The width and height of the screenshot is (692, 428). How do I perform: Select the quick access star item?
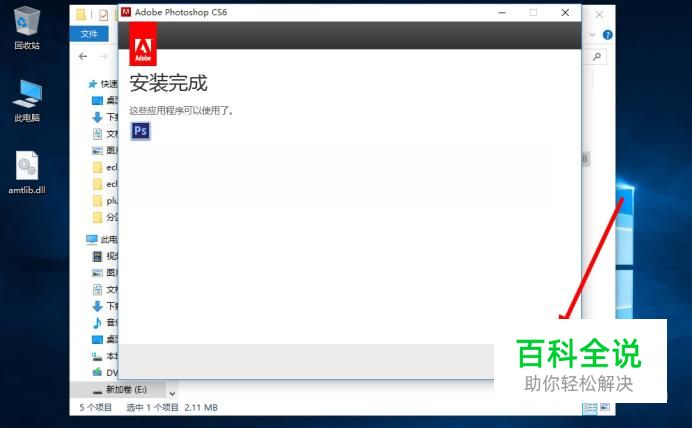point(103,84)
